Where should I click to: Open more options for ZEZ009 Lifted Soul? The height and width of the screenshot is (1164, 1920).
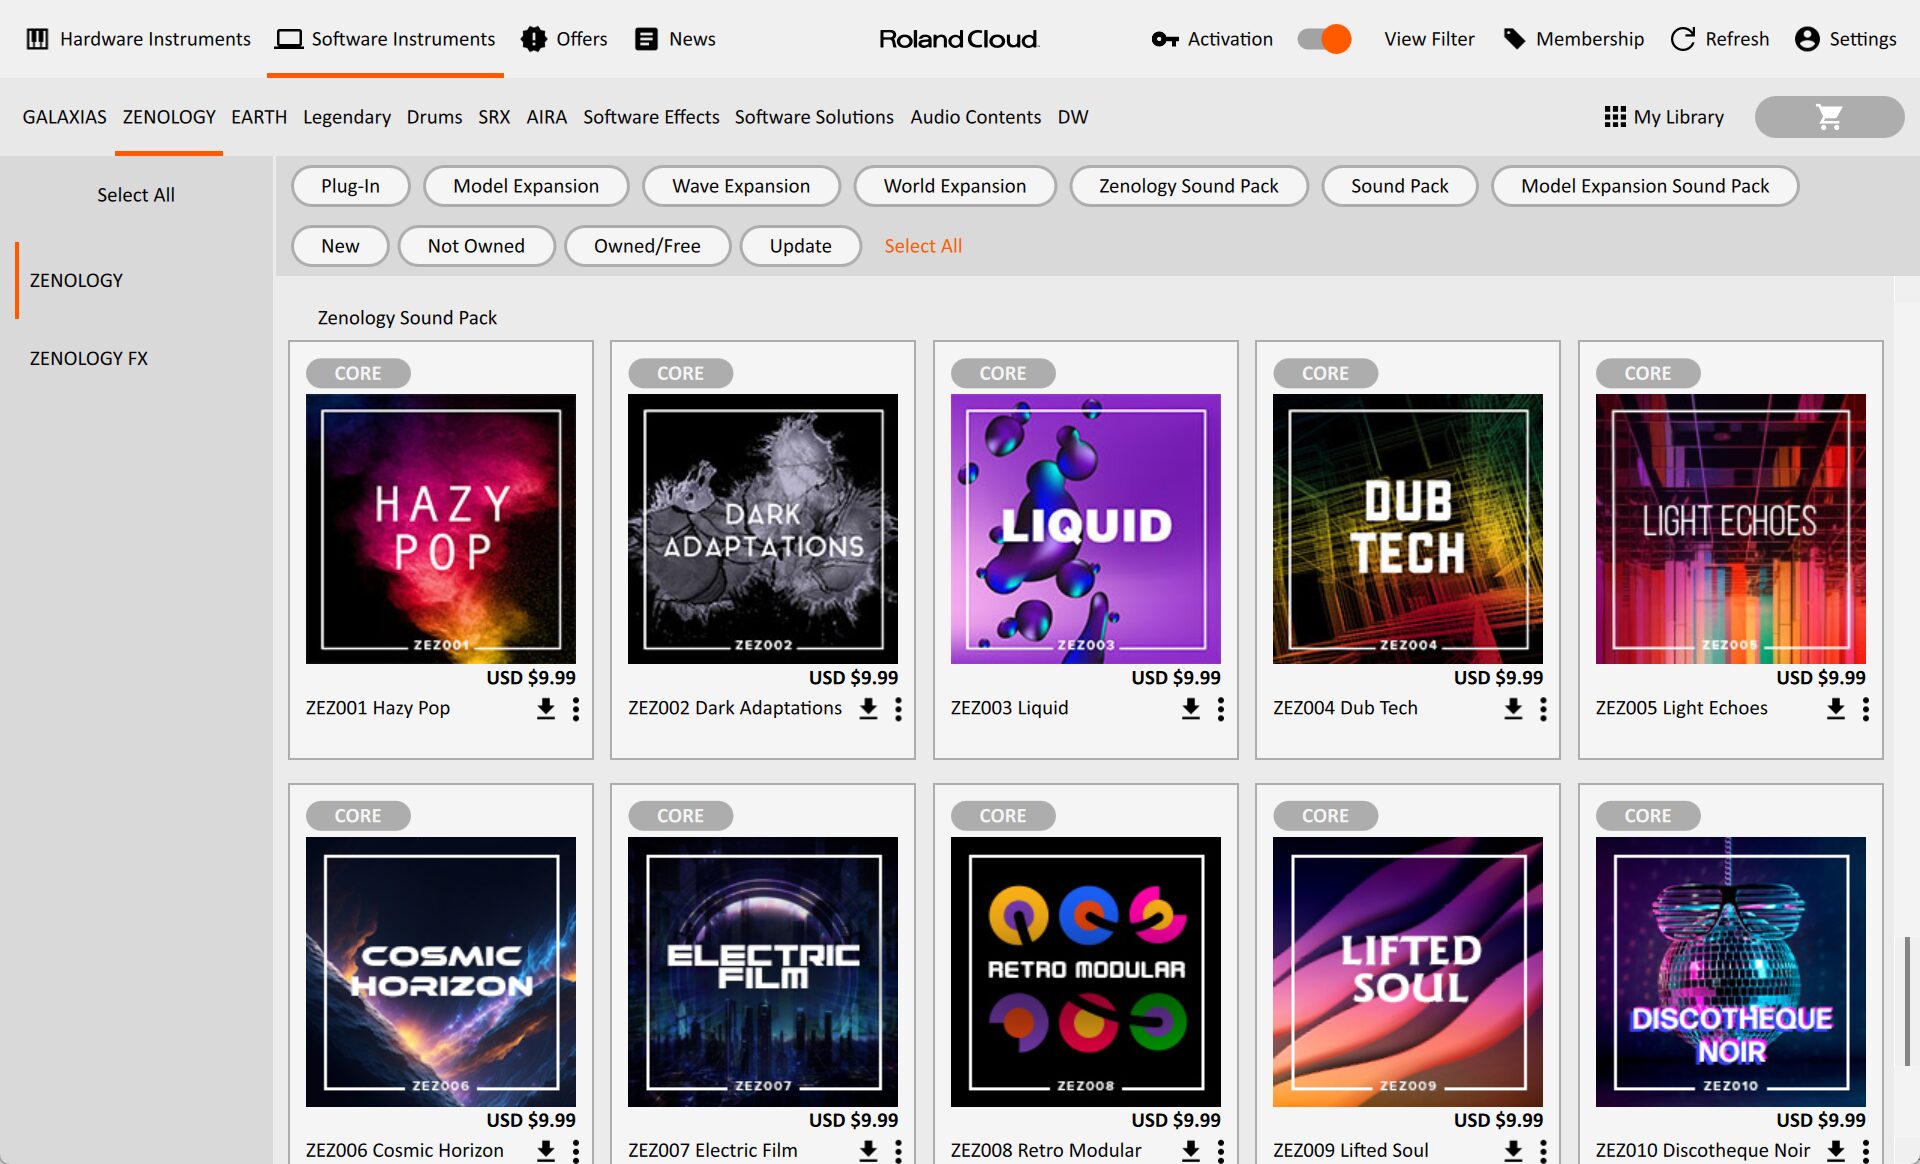point(1543,1151)
